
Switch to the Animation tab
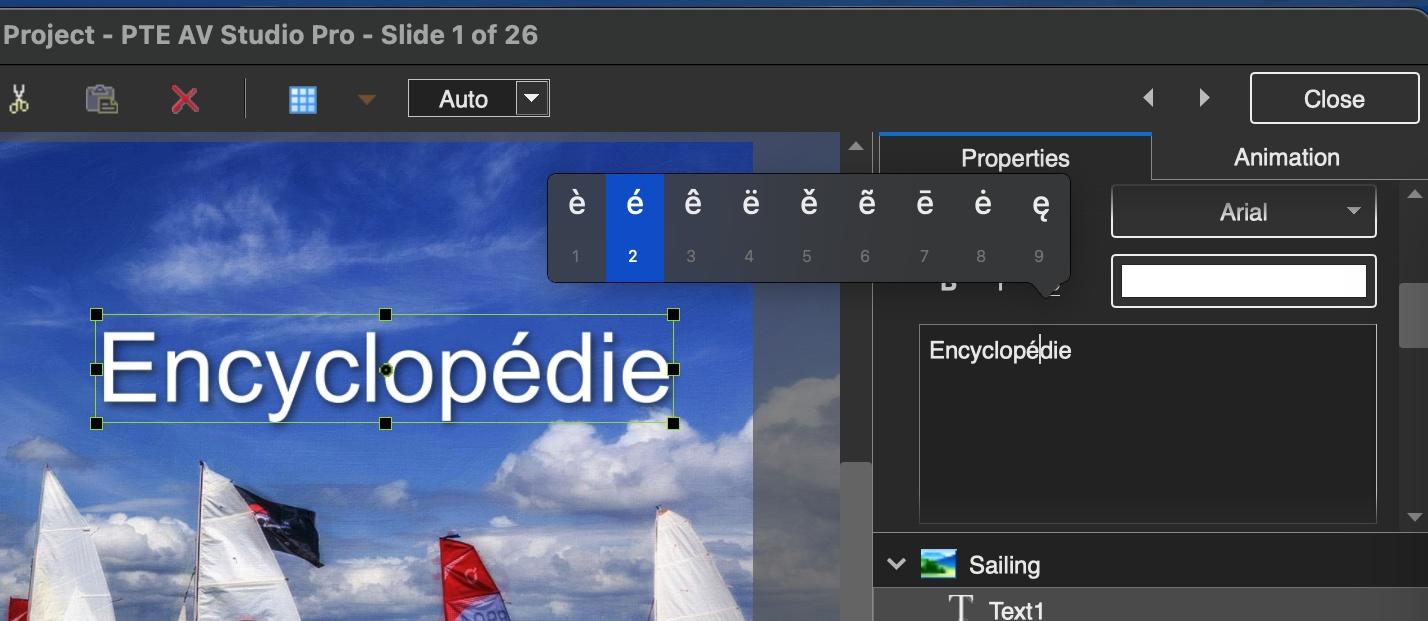point(1287,157)
